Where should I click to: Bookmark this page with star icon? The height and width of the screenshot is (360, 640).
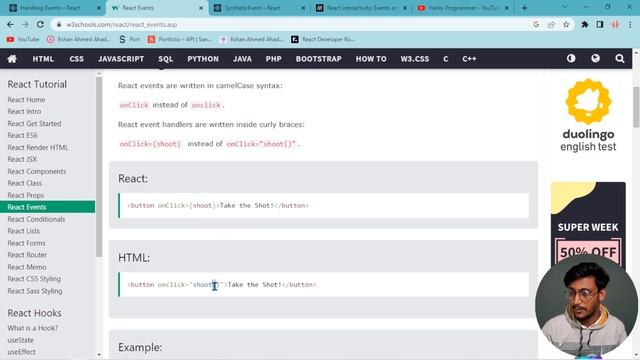566,24
